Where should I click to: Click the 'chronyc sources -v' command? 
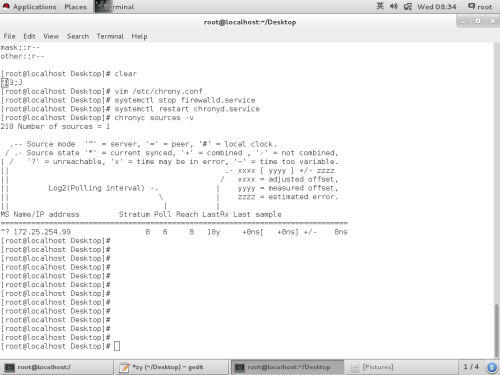[x=154, y=118]
